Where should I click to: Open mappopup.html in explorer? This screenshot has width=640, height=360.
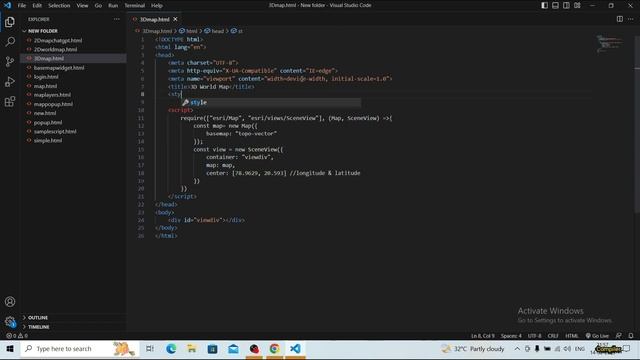53,104
